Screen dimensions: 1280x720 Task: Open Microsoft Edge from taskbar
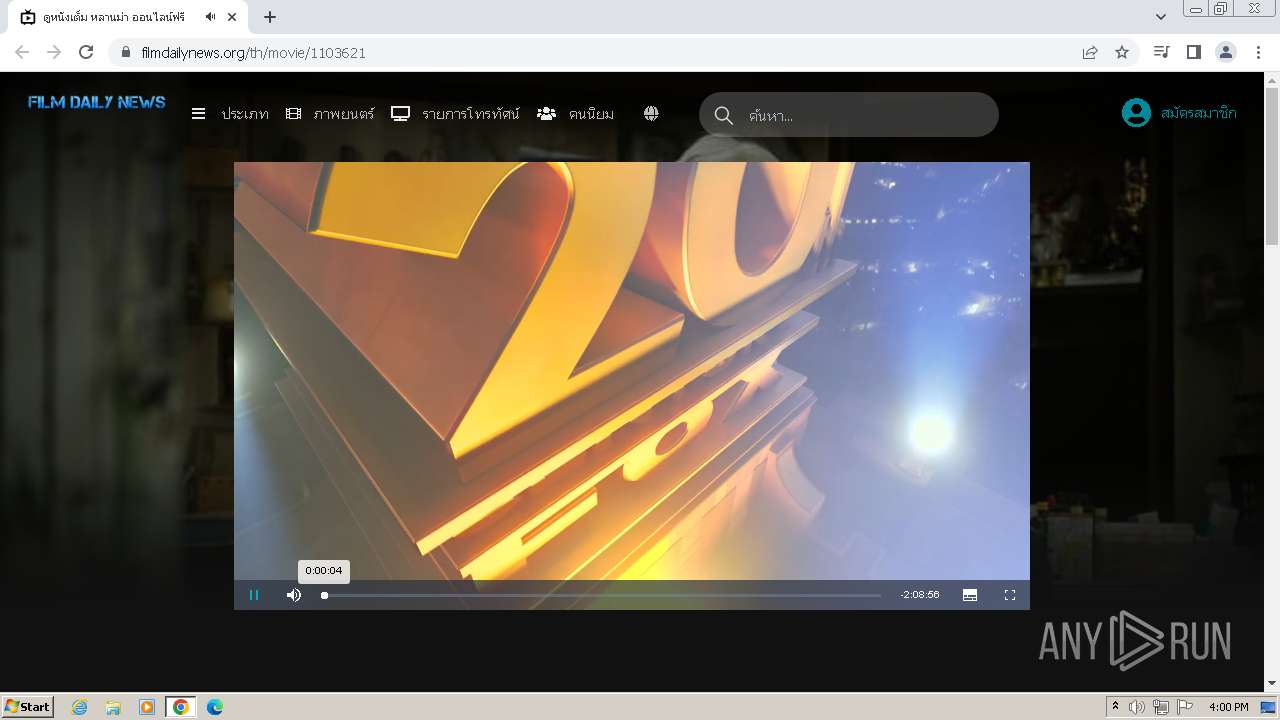(215, 707)
